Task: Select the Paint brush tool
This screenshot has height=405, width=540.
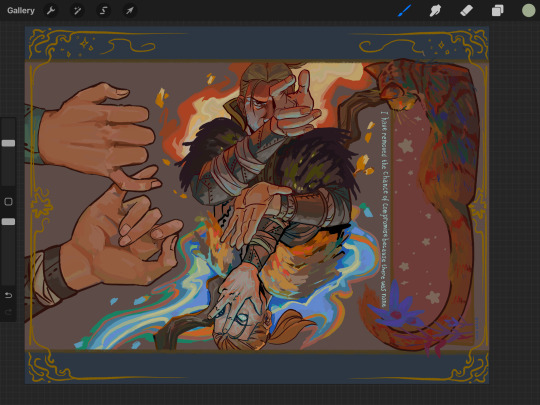Action: 404,11
